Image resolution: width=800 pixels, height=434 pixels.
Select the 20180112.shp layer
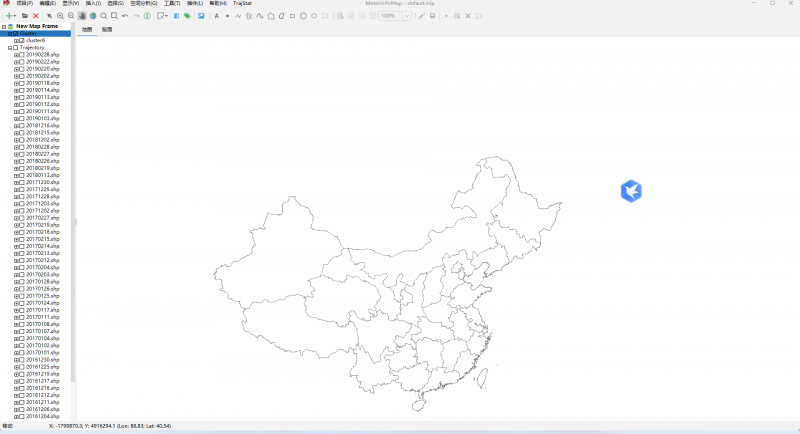[x=43, y=175]
